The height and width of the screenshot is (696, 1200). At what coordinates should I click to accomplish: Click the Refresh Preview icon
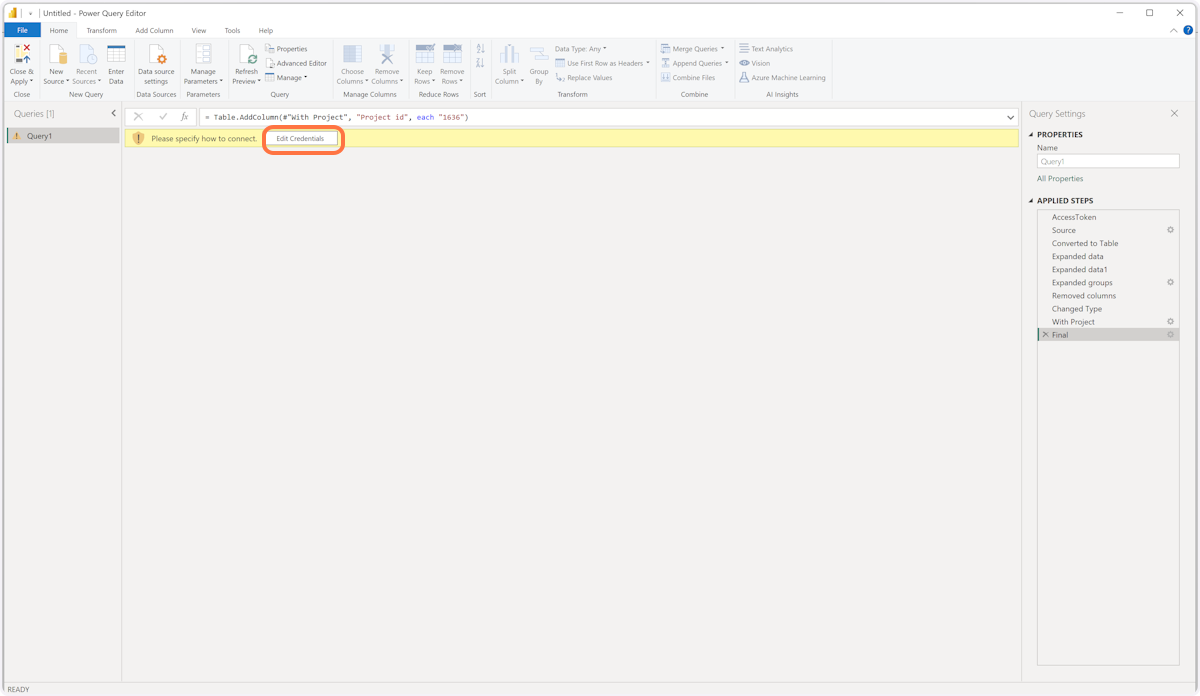pyautogui.click(x=246, y=55)
